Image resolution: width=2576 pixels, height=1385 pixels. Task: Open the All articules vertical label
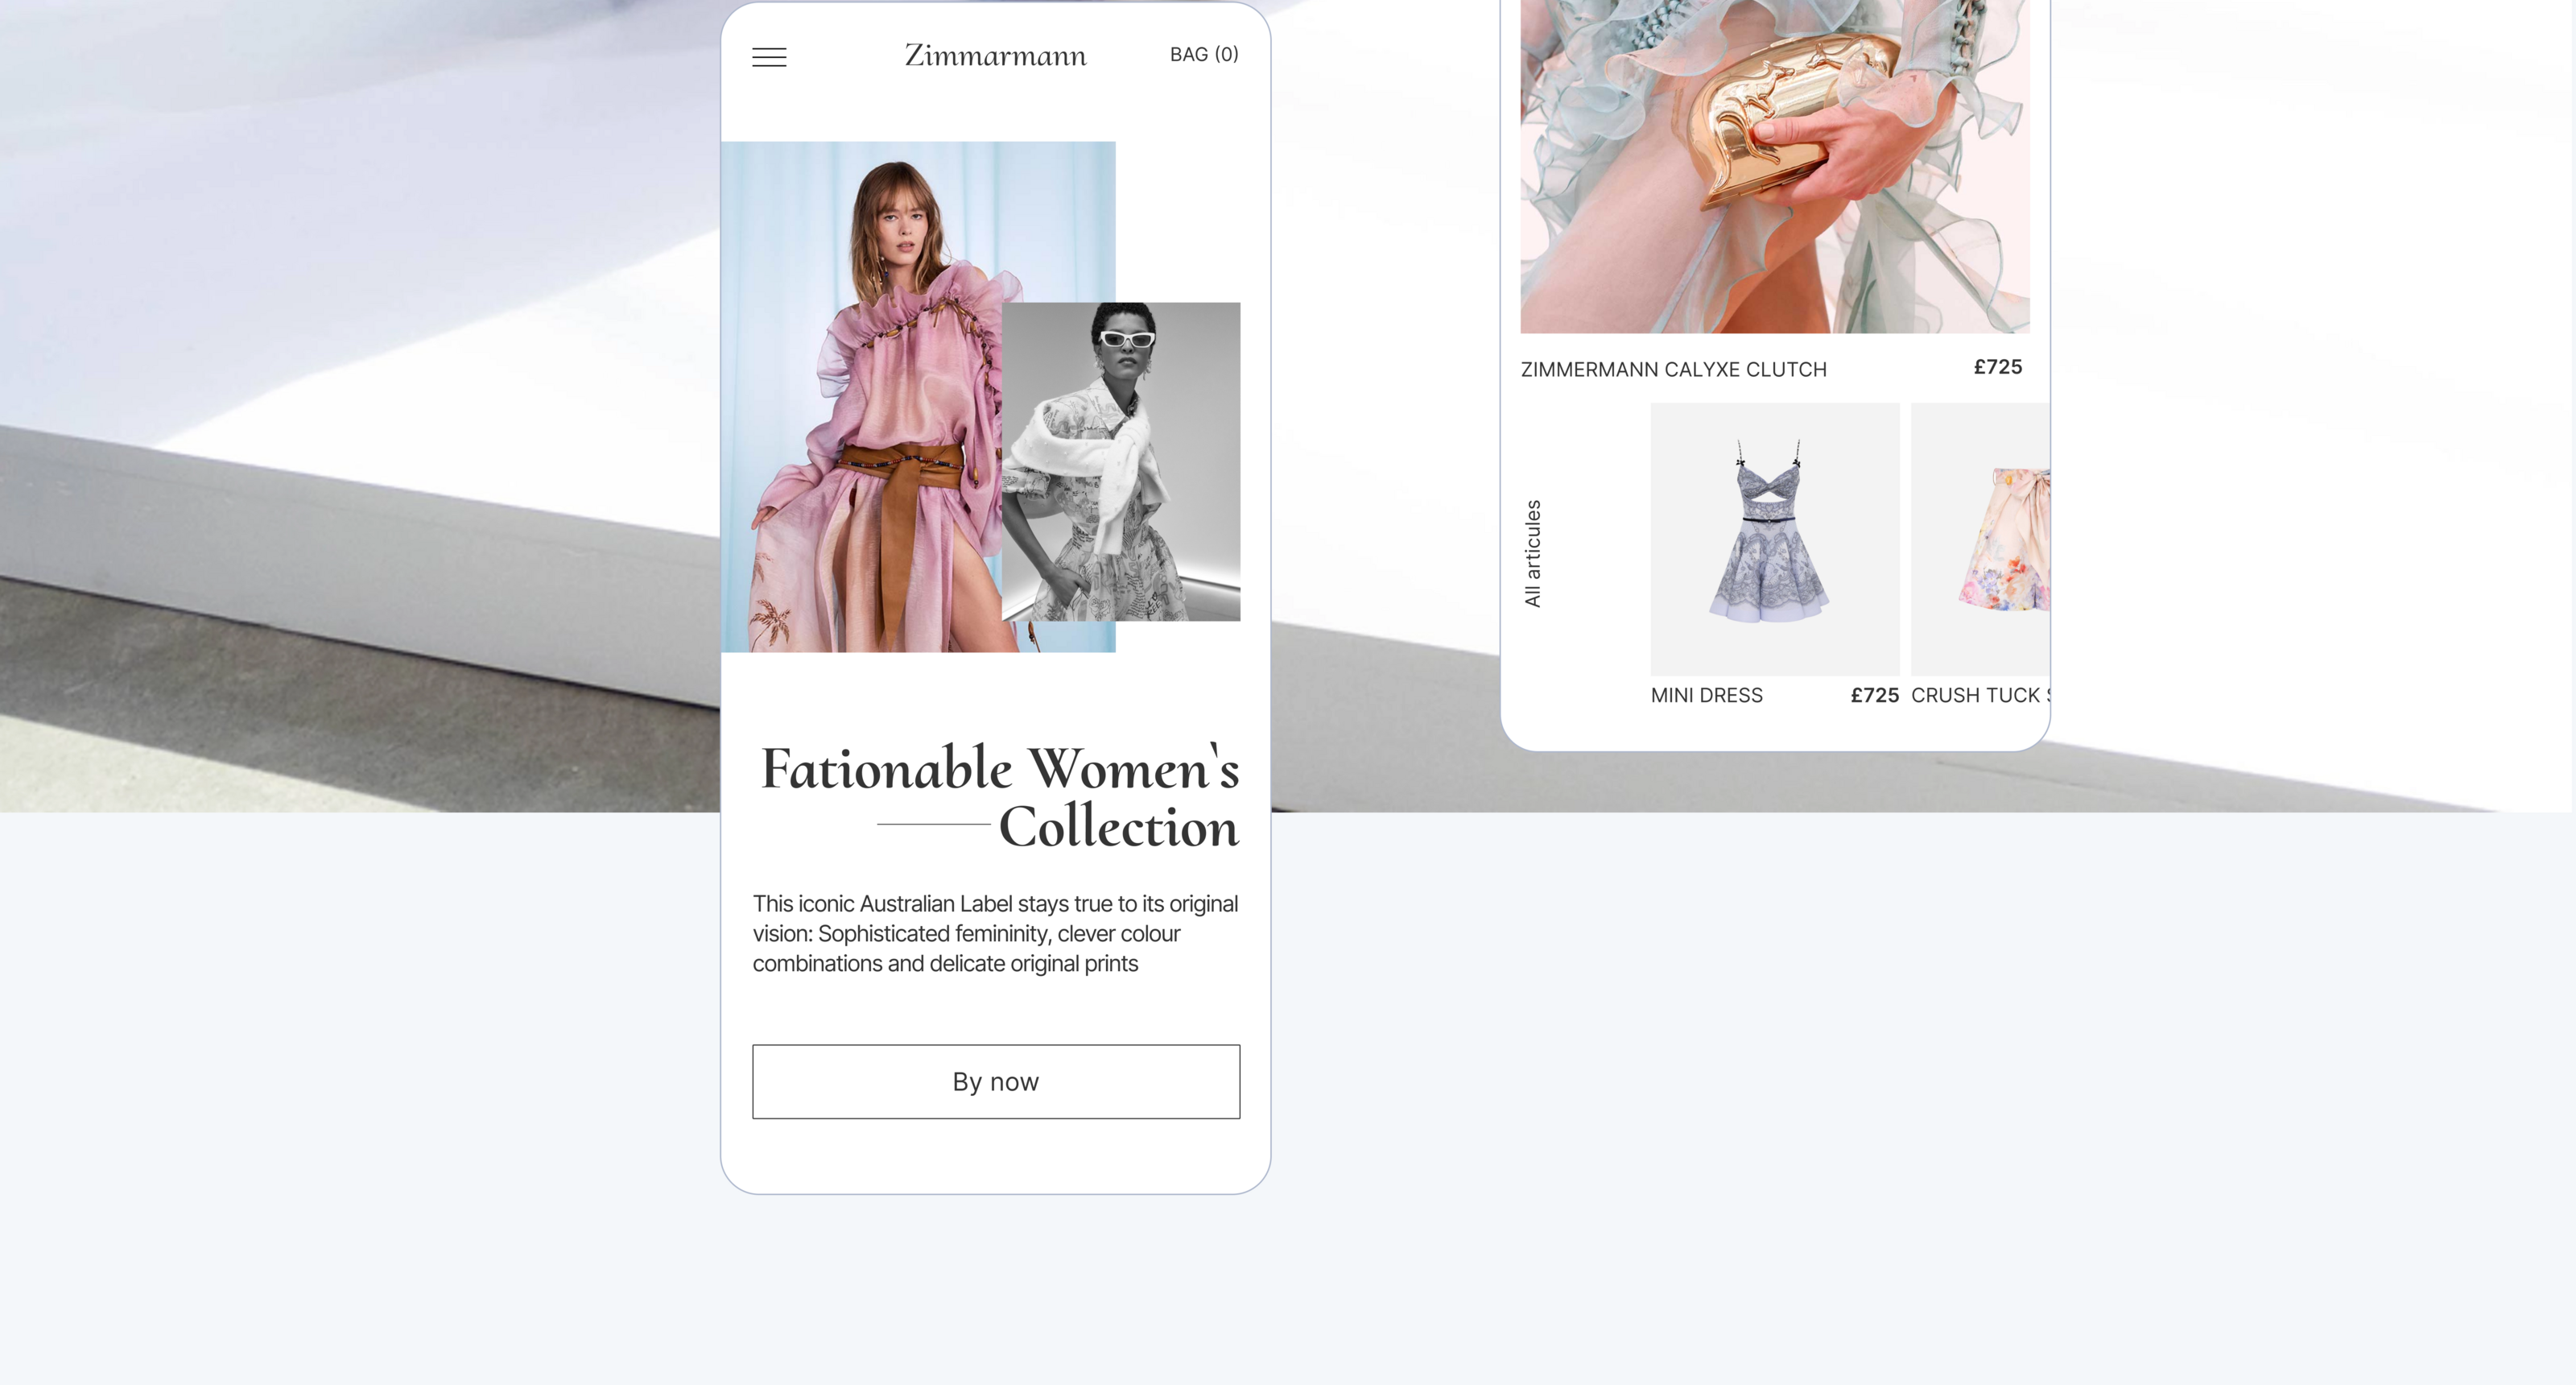click(x=1532, y=553)
